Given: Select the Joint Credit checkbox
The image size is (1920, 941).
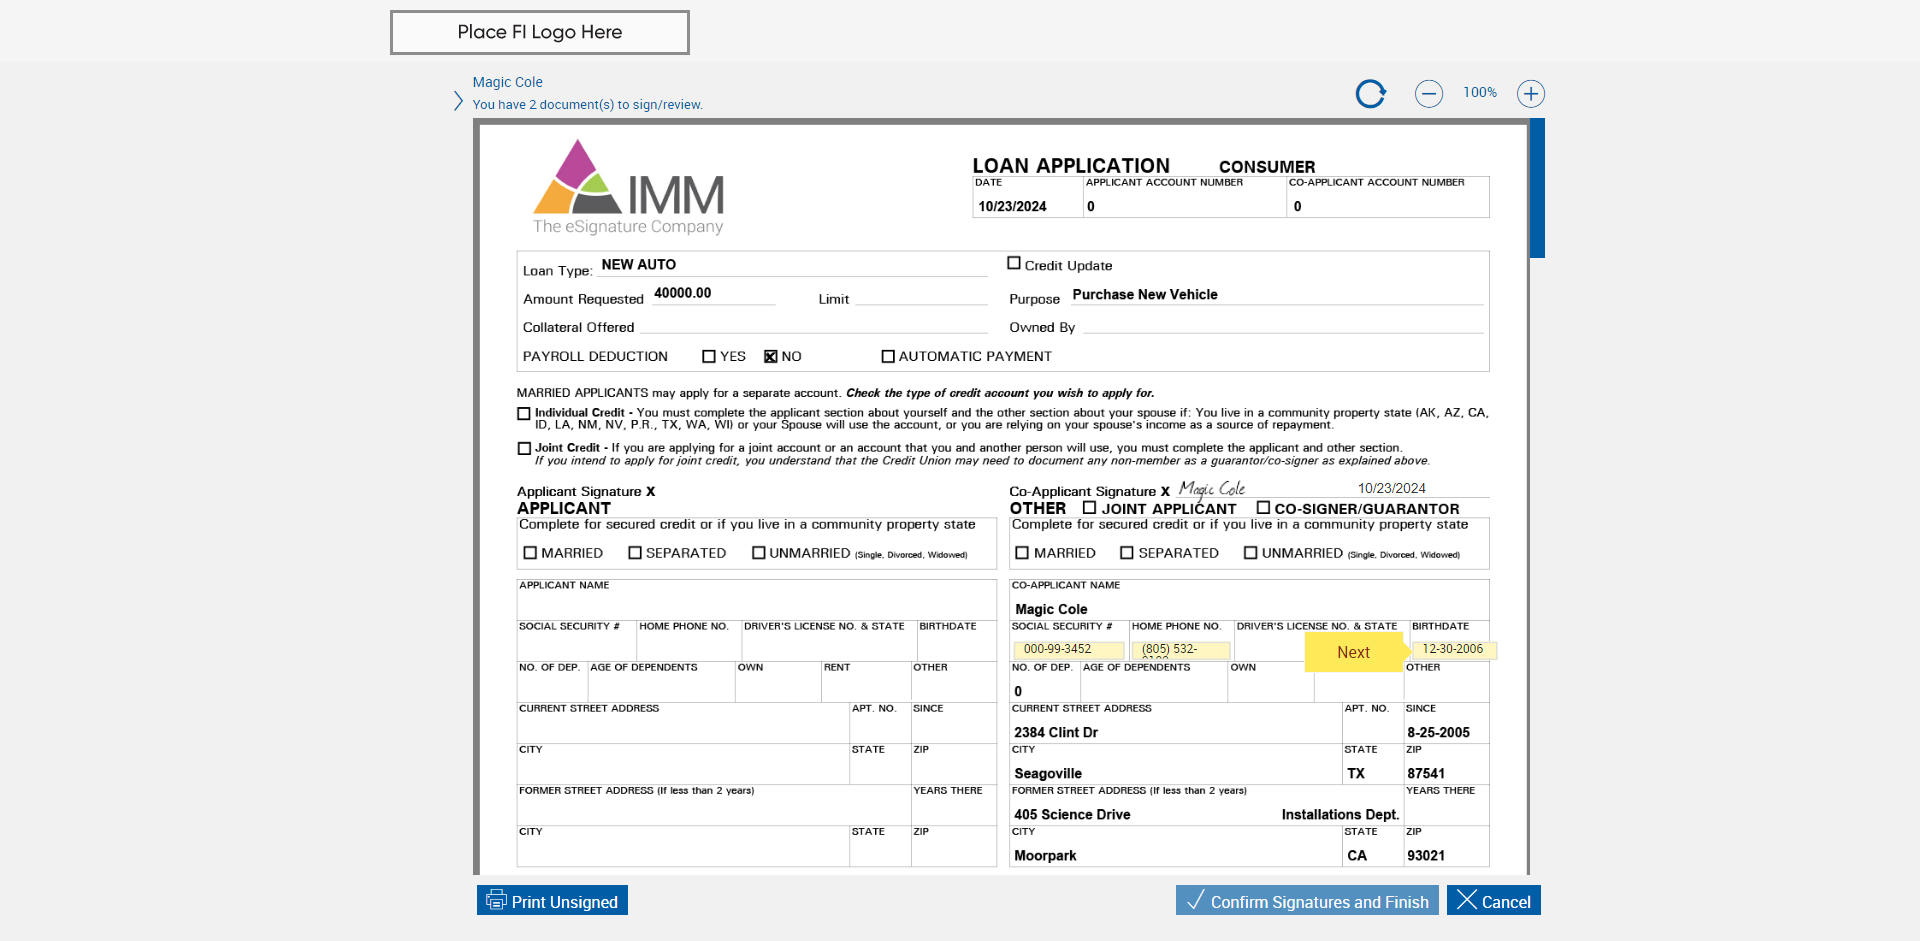Looking at the screenshot, I should tap(524, 448).
